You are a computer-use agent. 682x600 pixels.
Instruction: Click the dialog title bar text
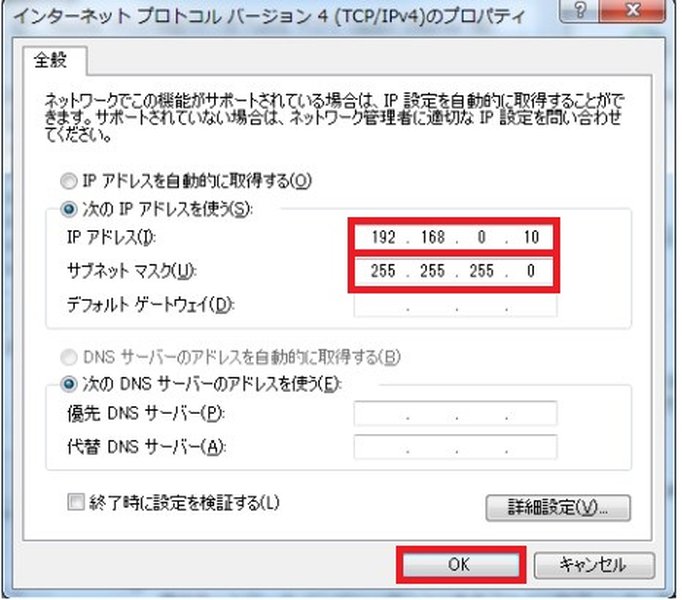(x=269, y=17)
